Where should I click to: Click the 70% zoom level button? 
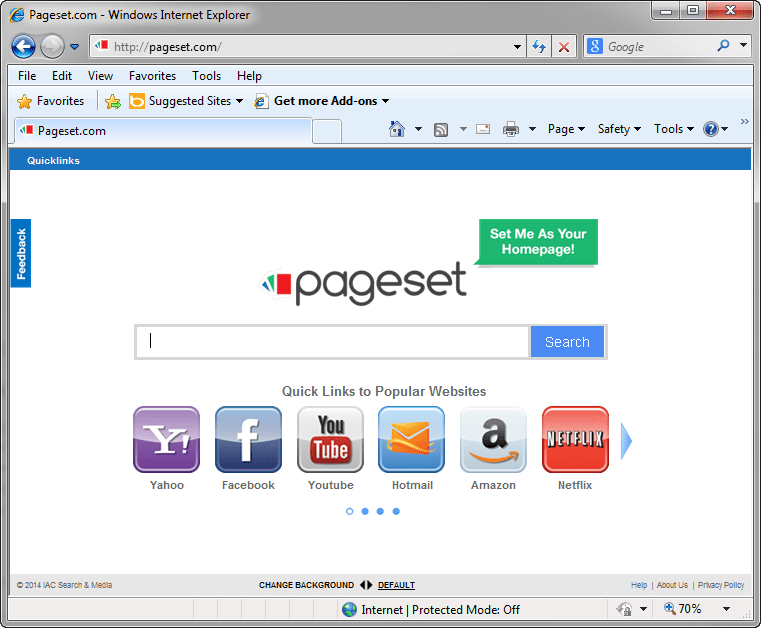(682, 609)
